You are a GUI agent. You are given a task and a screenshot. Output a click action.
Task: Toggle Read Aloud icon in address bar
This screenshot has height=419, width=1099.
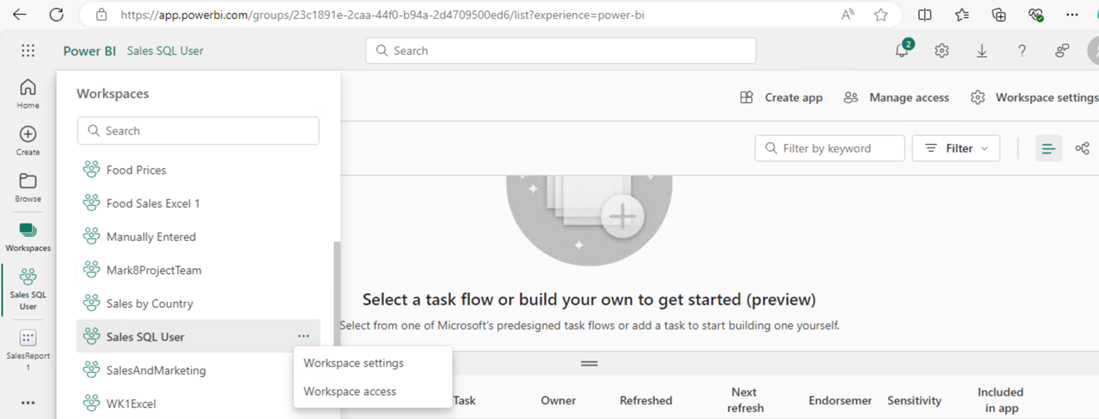click(x=847, y=15)
